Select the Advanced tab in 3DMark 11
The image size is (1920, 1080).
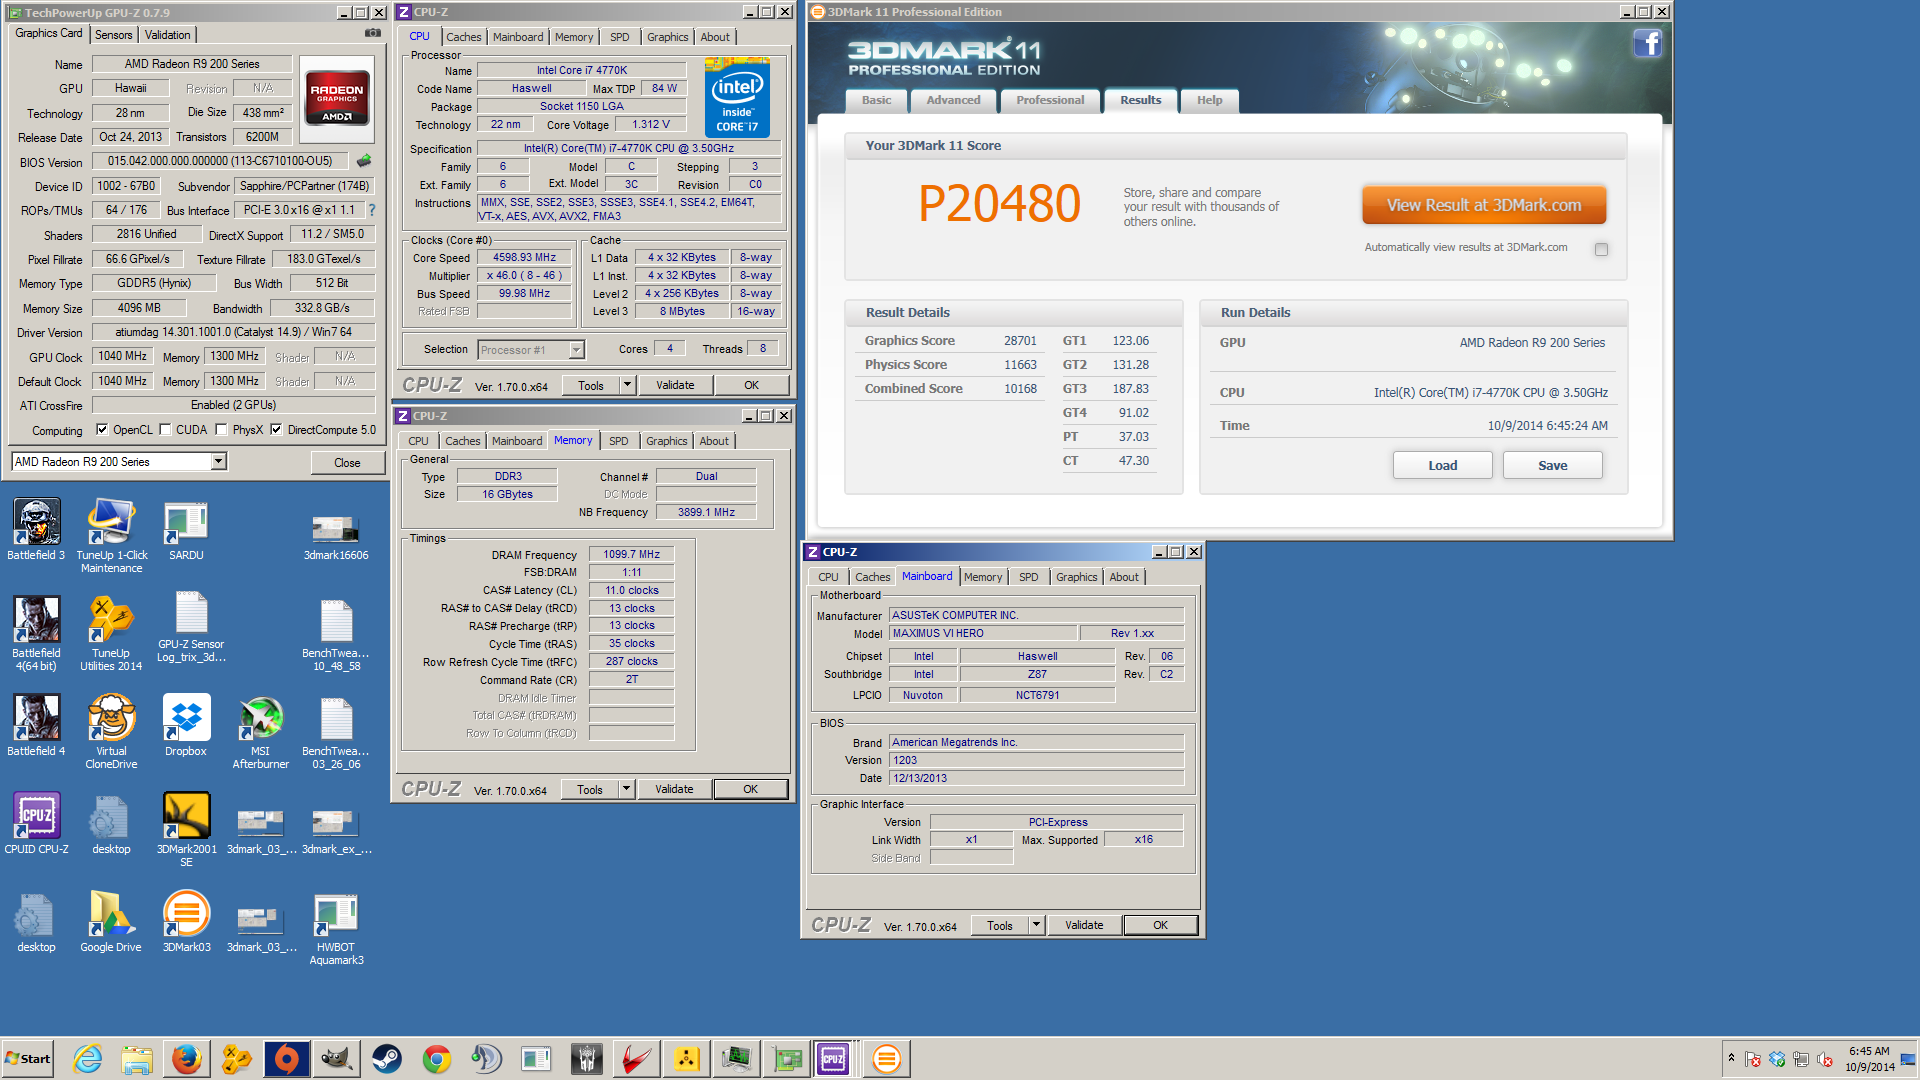[x=953, y=100]
